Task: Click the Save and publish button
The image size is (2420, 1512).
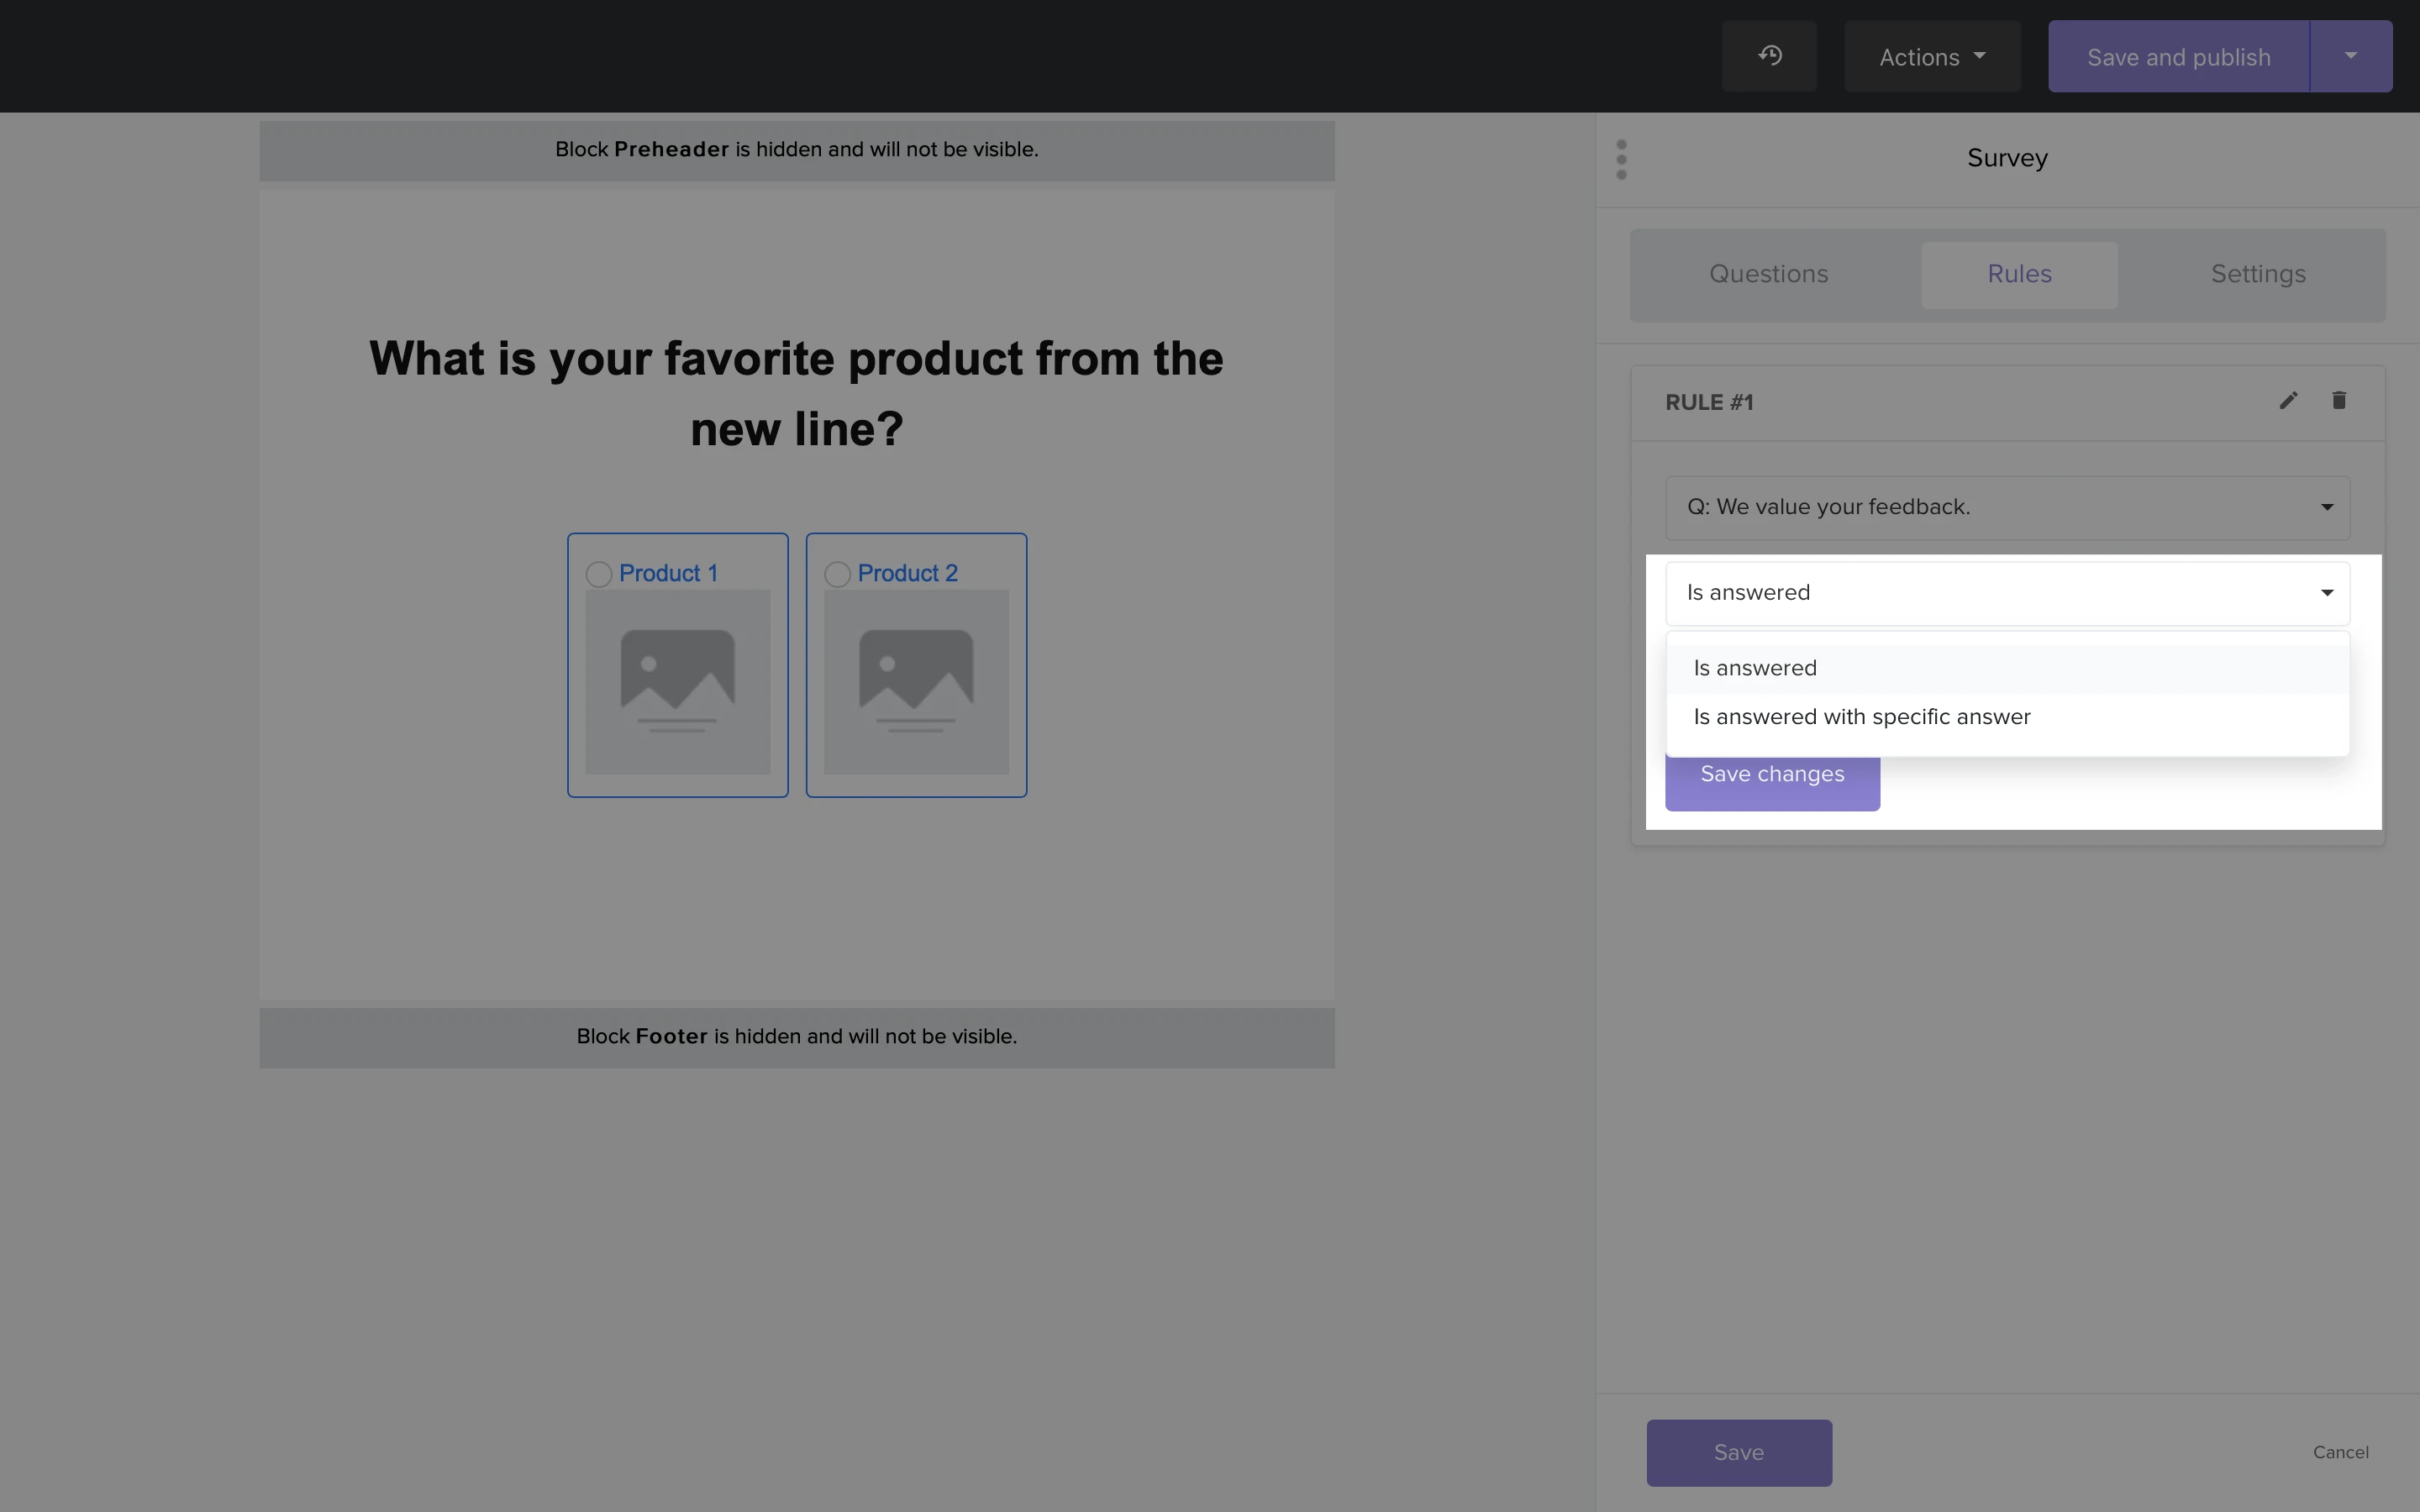Action: point(2178,57)
